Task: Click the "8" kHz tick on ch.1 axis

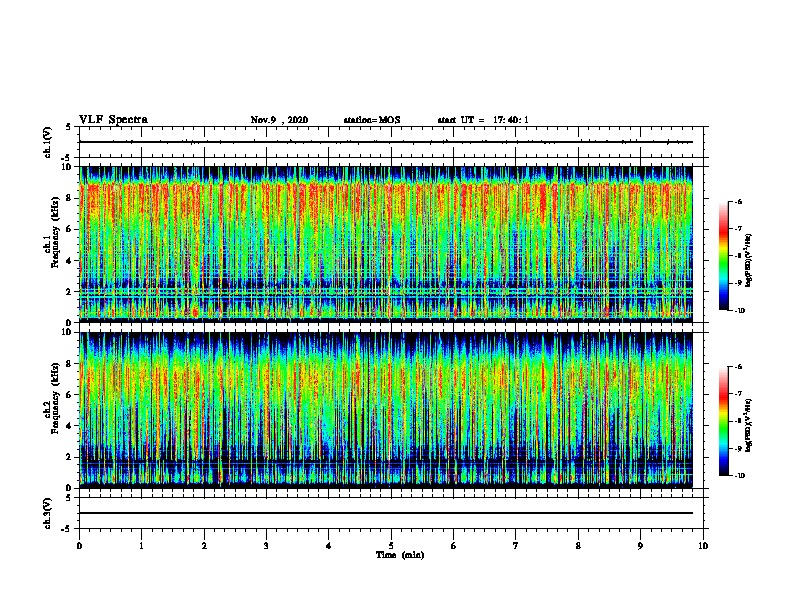Action: [70, 198]
